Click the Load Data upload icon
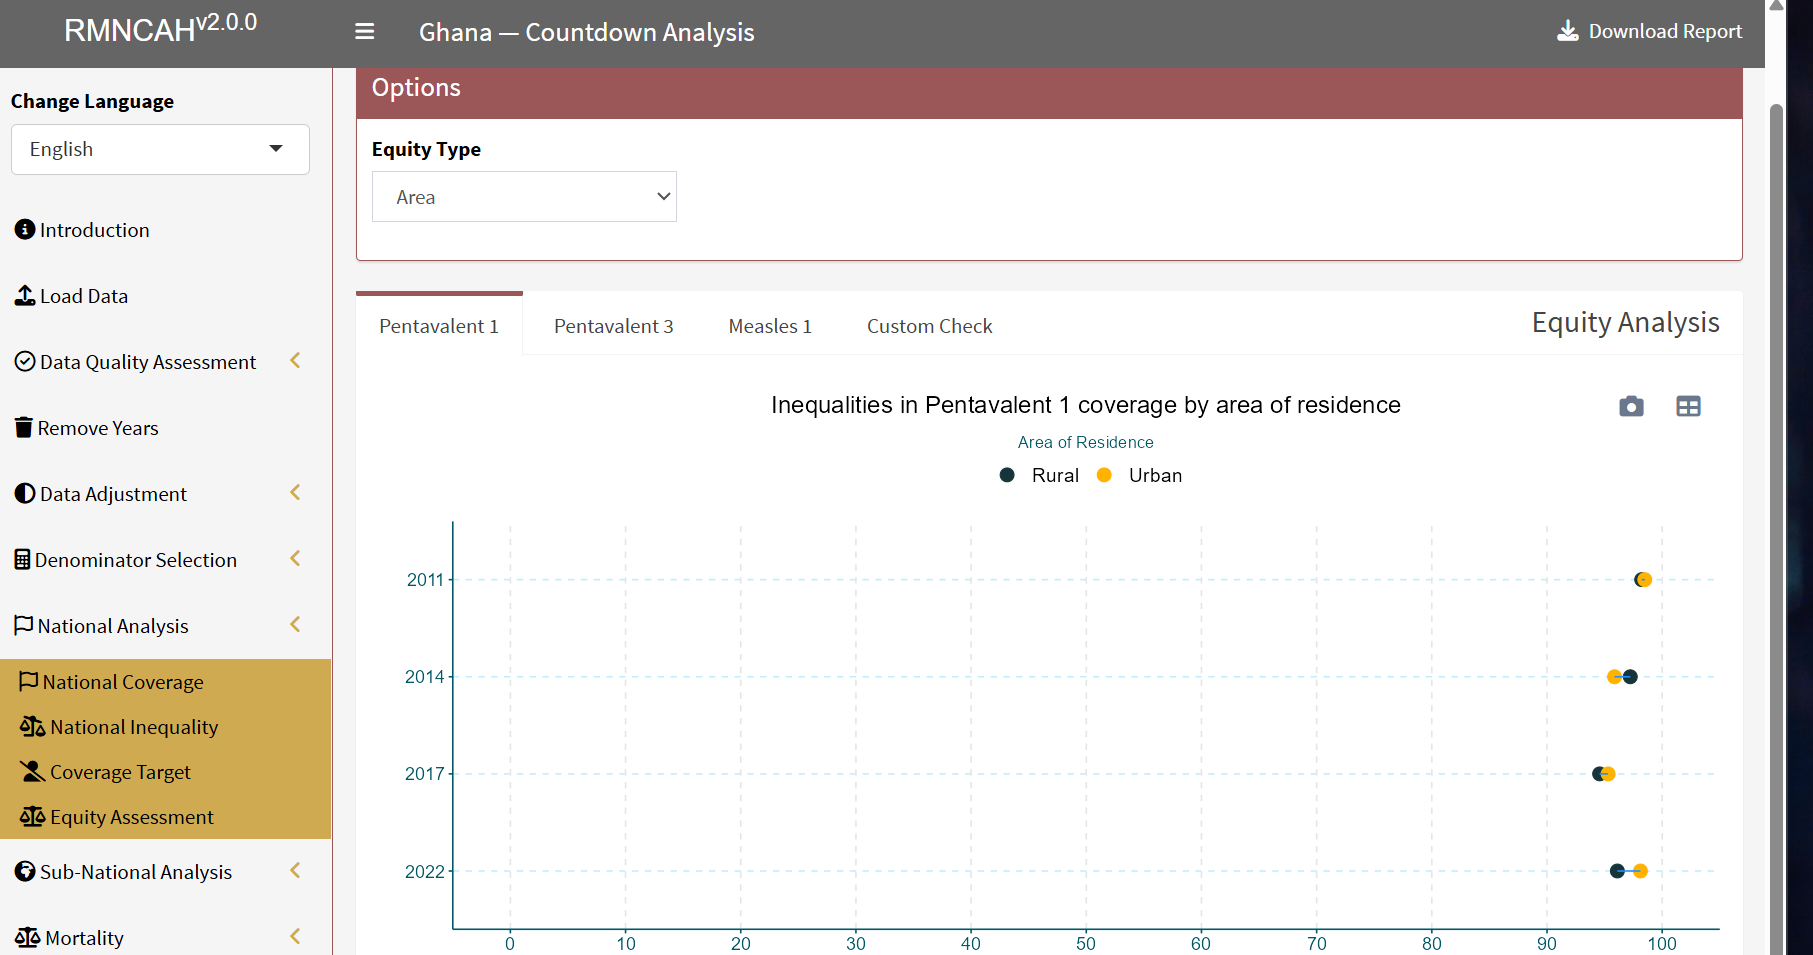Image resolution: width=1813 pixels, height=955 pixels. [x=25, y=295]
